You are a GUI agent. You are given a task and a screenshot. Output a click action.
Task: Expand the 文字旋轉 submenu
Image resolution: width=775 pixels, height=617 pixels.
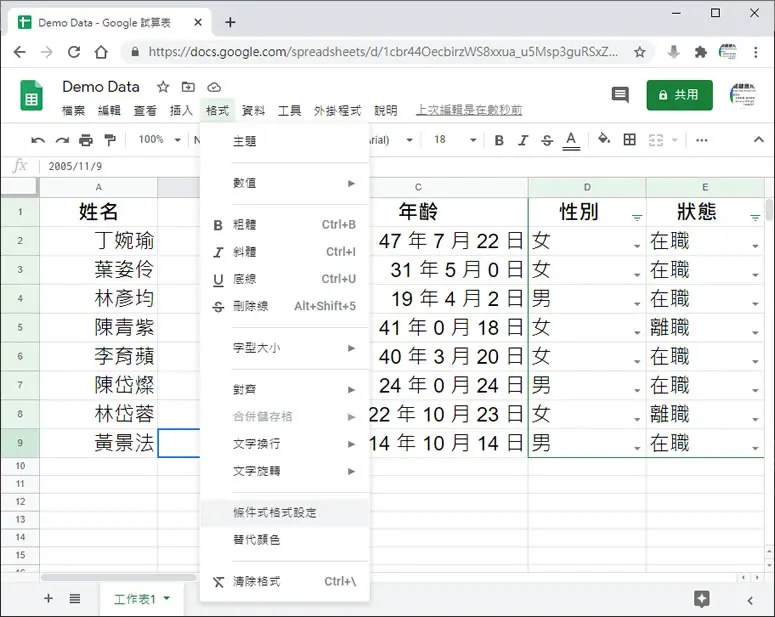(x=284, y=471)
